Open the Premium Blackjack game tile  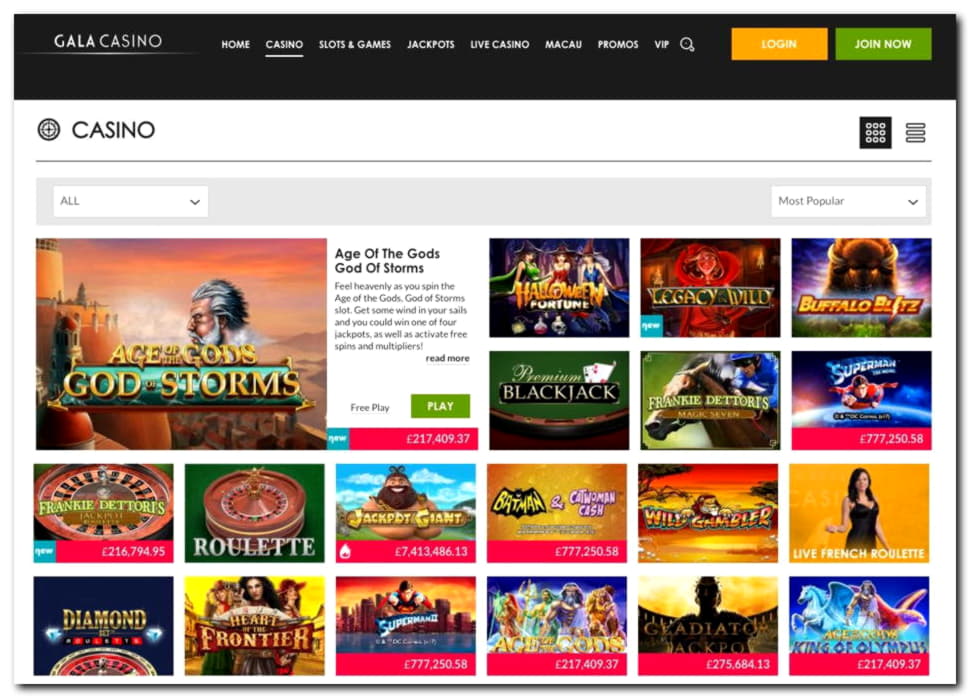(559, 400)
